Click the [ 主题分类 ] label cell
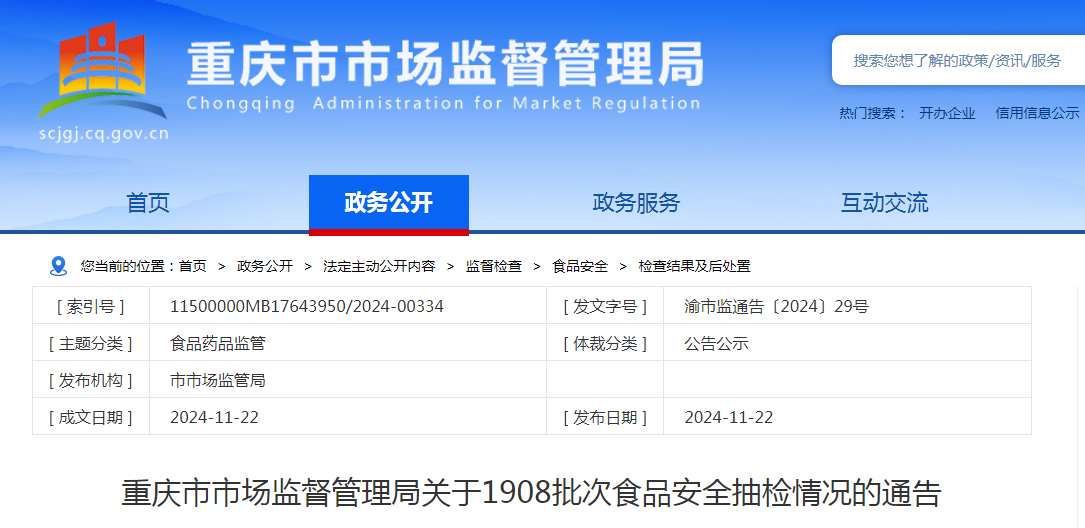The height and width of the screenshot is (528, 1085). [x=91, y=343]
